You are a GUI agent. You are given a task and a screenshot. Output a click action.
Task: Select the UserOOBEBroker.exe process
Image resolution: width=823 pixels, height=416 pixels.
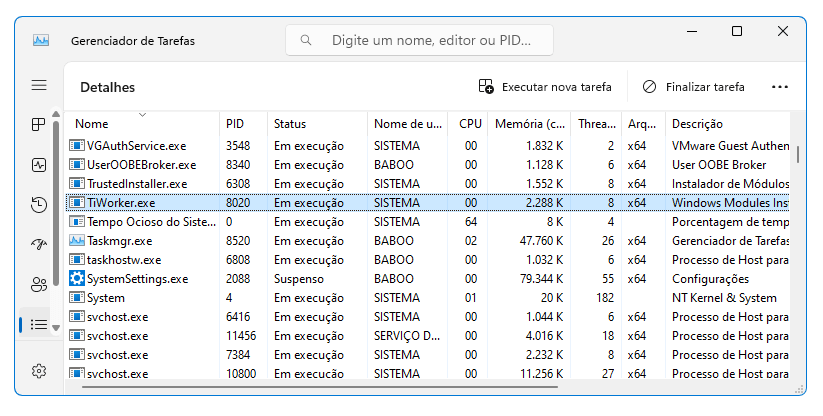(141, 165)
